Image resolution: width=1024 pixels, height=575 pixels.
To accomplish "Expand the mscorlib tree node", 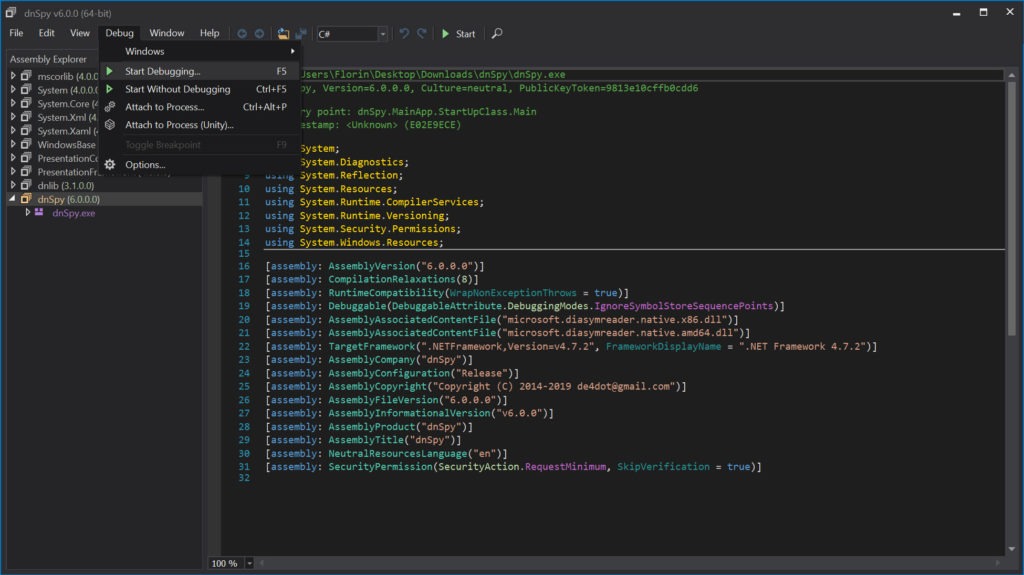I will coord(12,76).
